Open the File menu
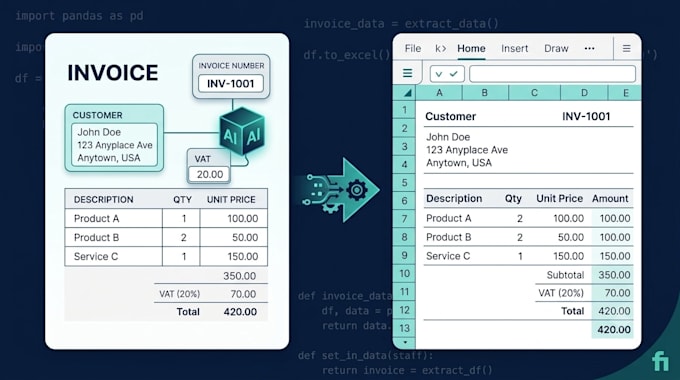680x380 pixels. pos(412,48)
